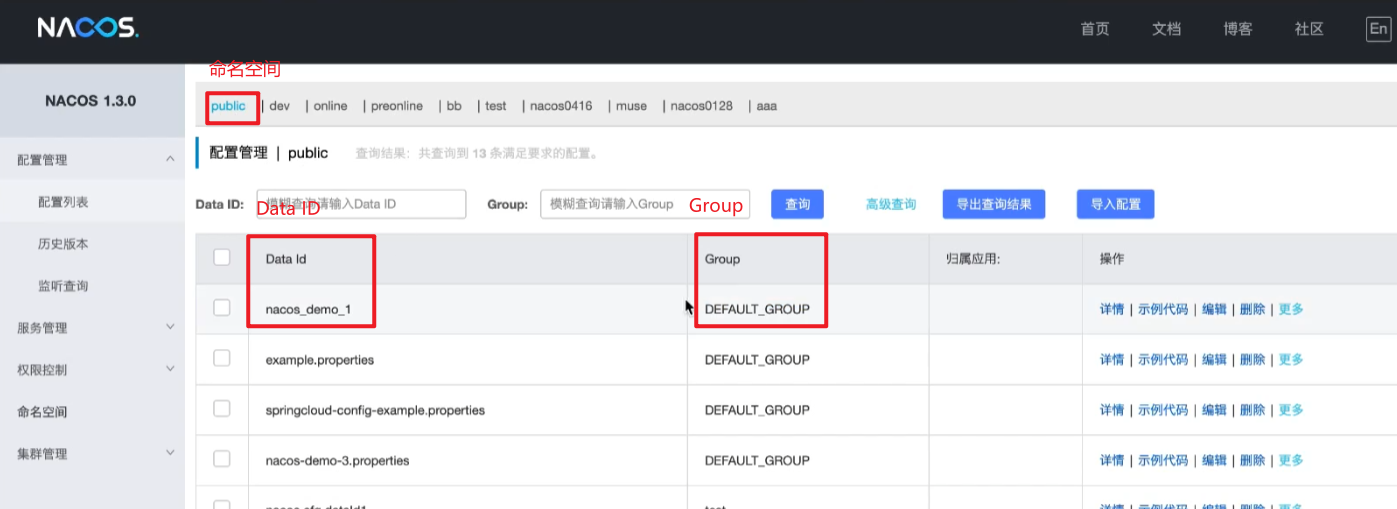The height and width of the screenshot is (509, 1397).
Task: Open 命名空间 in the sidebar
Action: pyautogui.click(x=42, y=412)
